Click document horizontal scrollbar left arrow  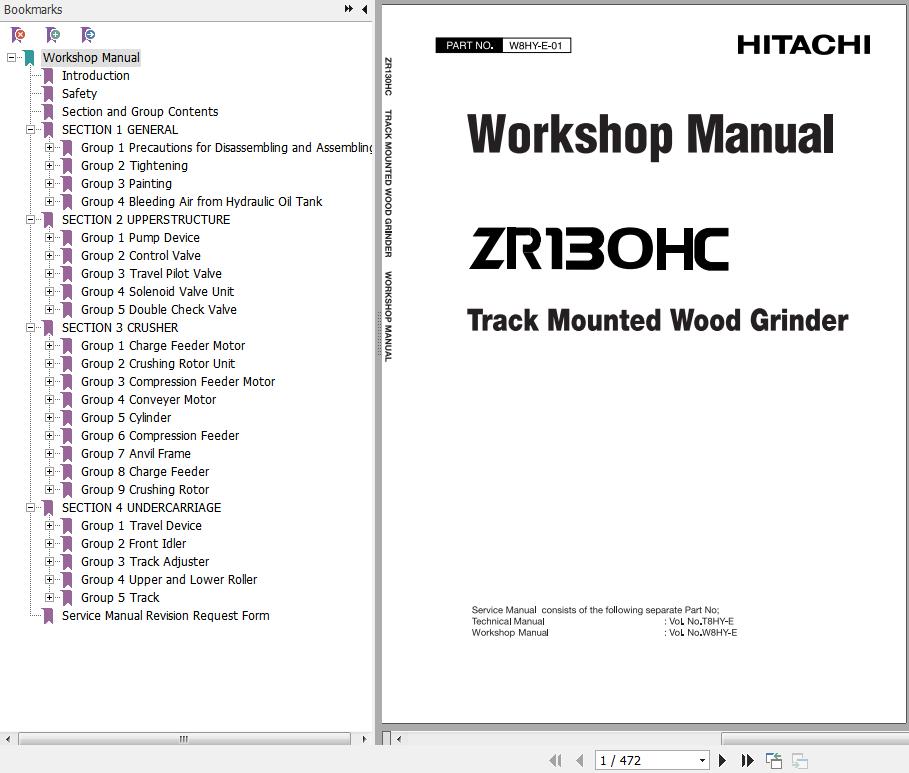399,739
